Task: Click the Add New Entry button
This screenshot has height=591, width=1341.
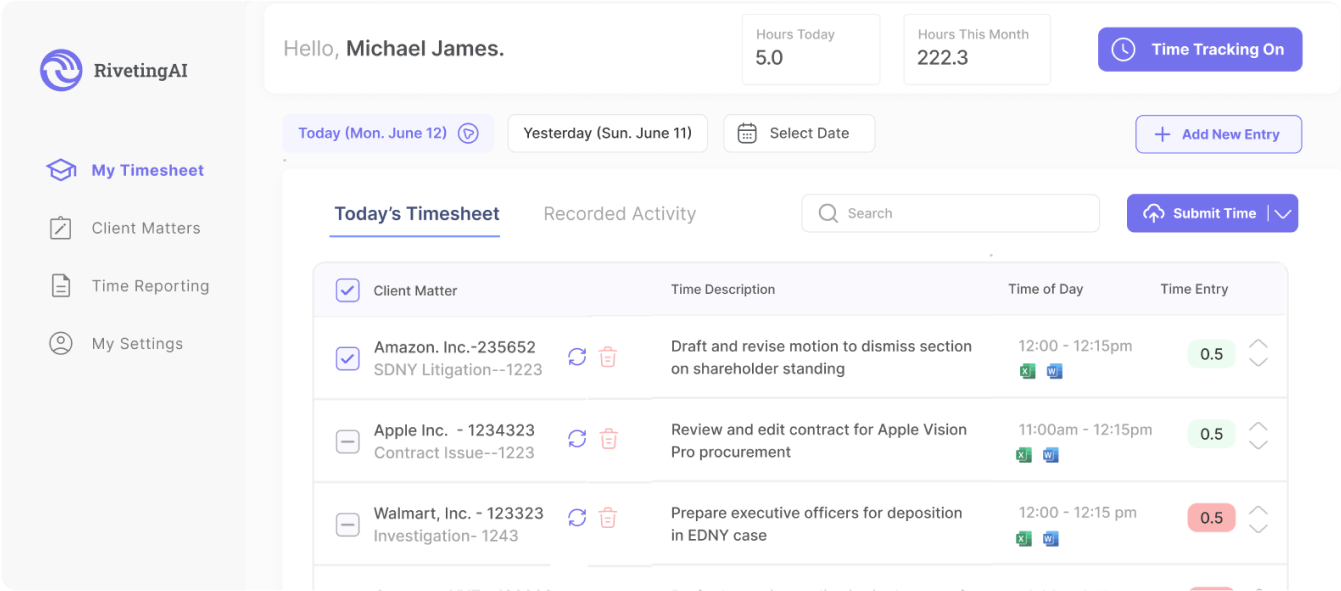Action: point(1217,134)
